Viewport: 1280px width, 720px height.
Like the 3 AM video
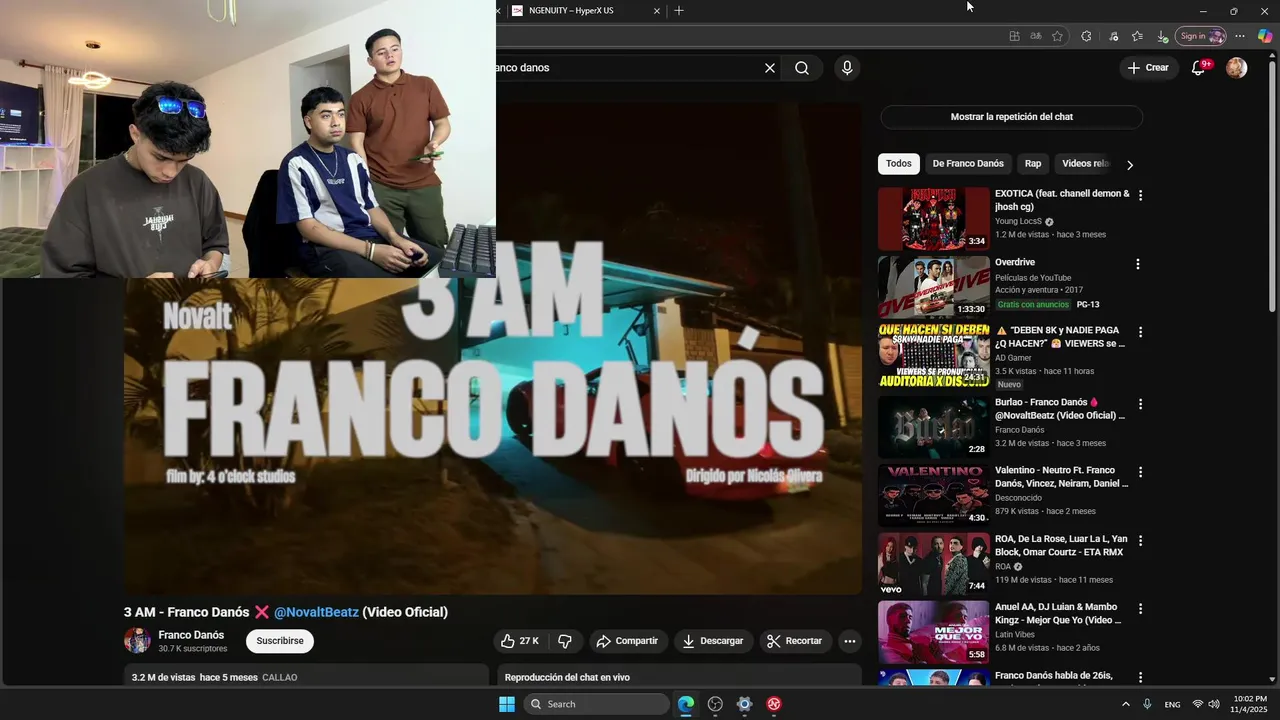tap(520, 641)
